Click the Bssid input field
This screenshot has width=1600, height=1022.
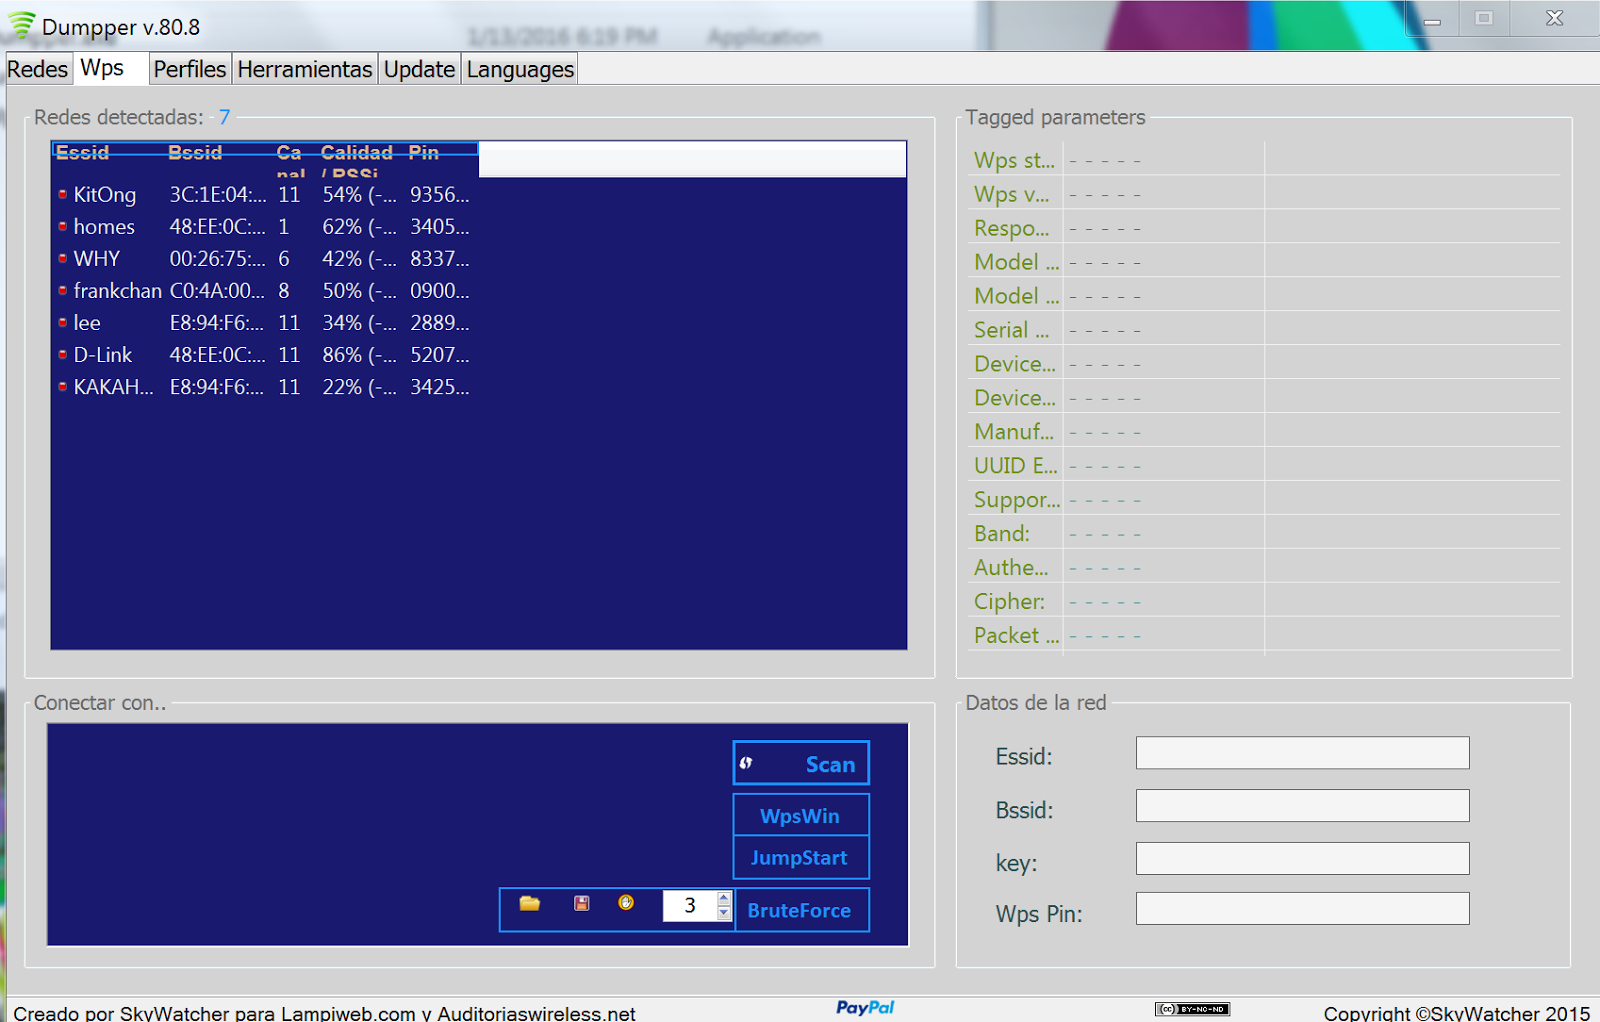[x=1302, y=806]
